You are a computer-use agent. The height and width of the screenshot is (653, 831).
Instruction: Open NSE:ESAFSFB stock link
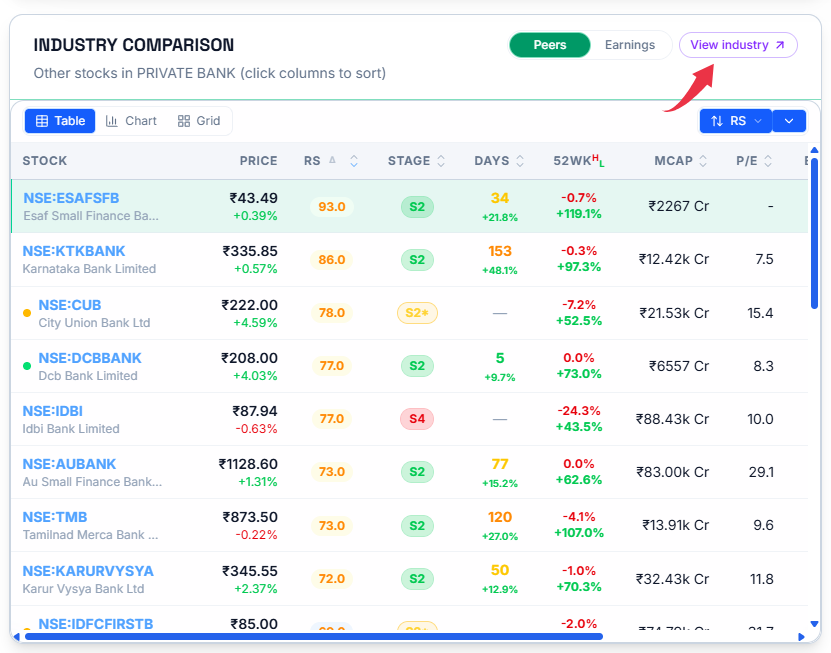coord(71,198)
